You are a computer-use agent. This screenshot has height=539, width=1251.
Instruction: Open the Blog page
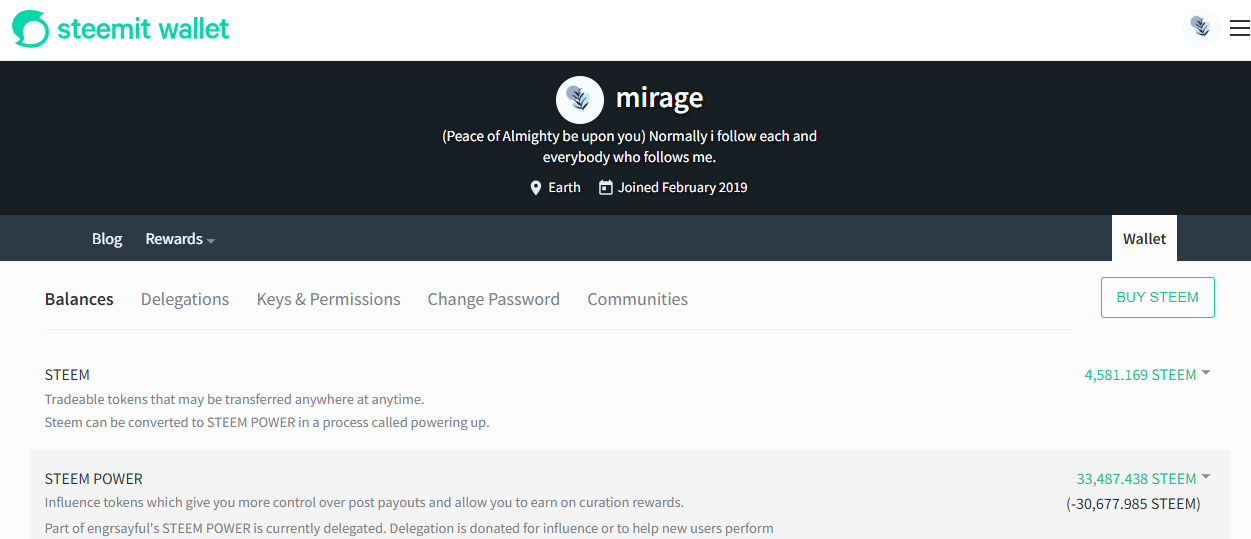(x=107, y=239)
